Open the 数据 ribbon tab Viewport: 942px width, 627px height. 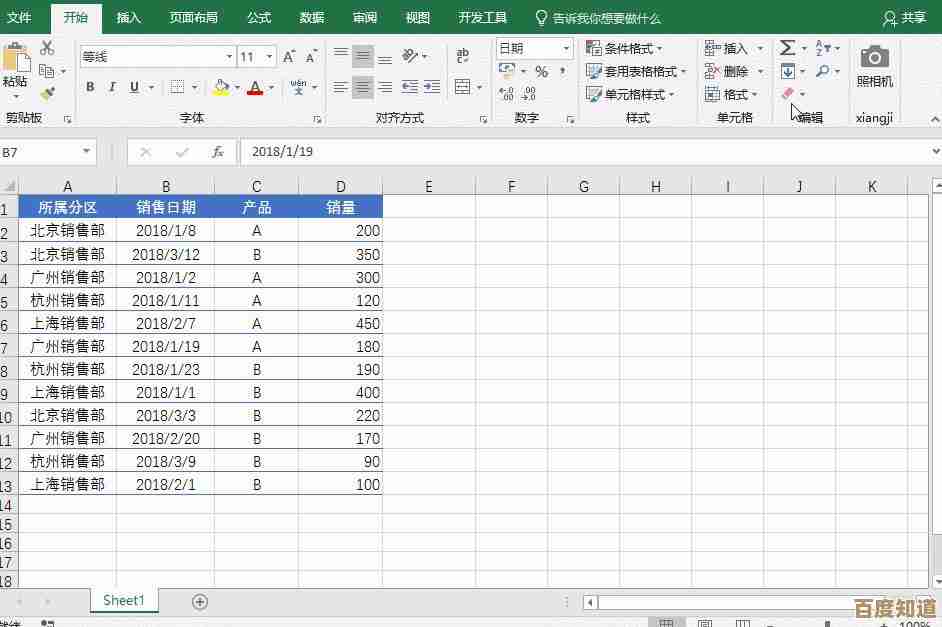pyautogui.click(x=312, y=18)
